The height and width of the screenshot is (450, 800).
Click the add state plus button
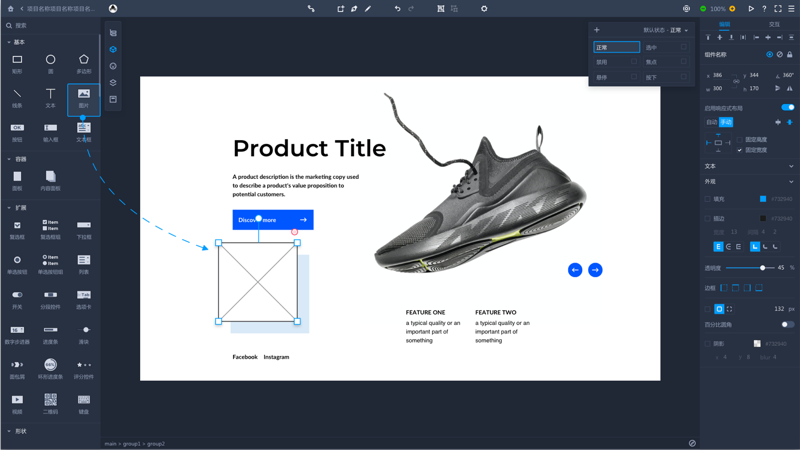596,30
